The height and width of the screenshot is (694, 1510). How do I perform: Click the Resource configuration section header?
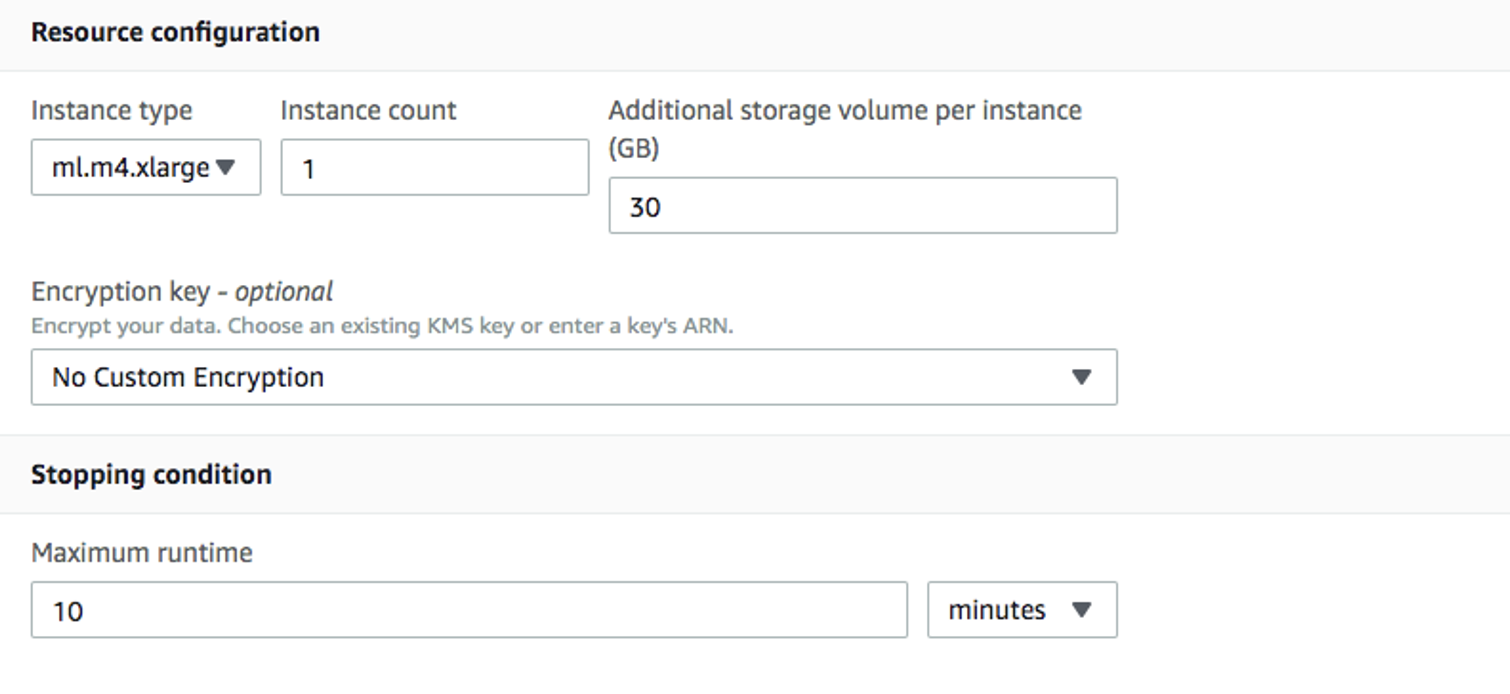176,32
